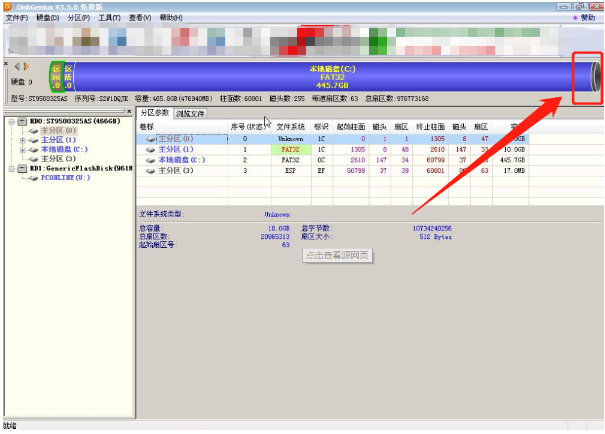Select 主分区(1) in the disk tree
The width and height of the screenshot is (605, 434).
pyautogui.click(x=58, y=140)
